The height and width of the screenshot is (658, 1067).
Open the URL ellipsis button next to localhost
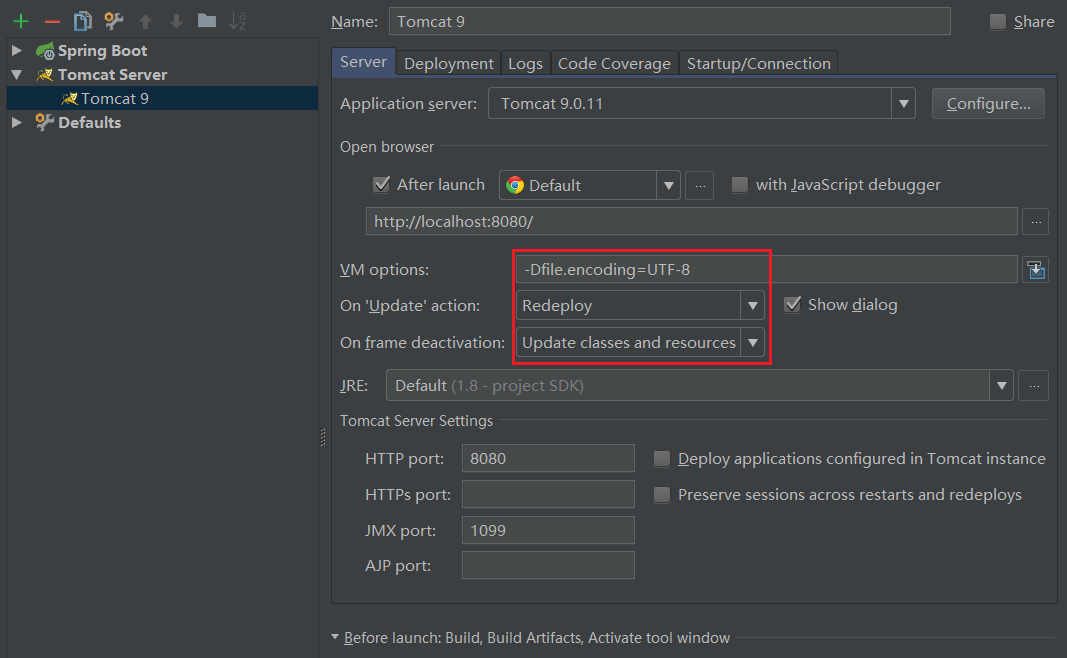tap(1036, 222)
